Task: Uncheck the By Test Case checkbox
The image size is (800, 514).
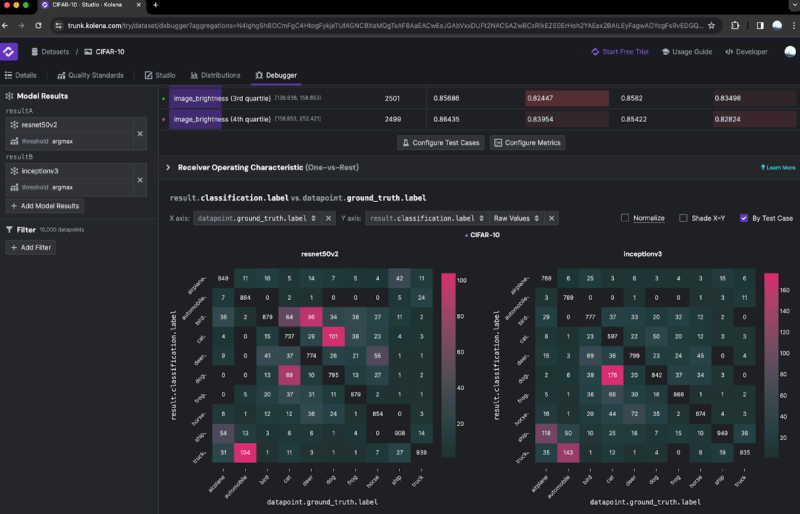Action: 743,218
